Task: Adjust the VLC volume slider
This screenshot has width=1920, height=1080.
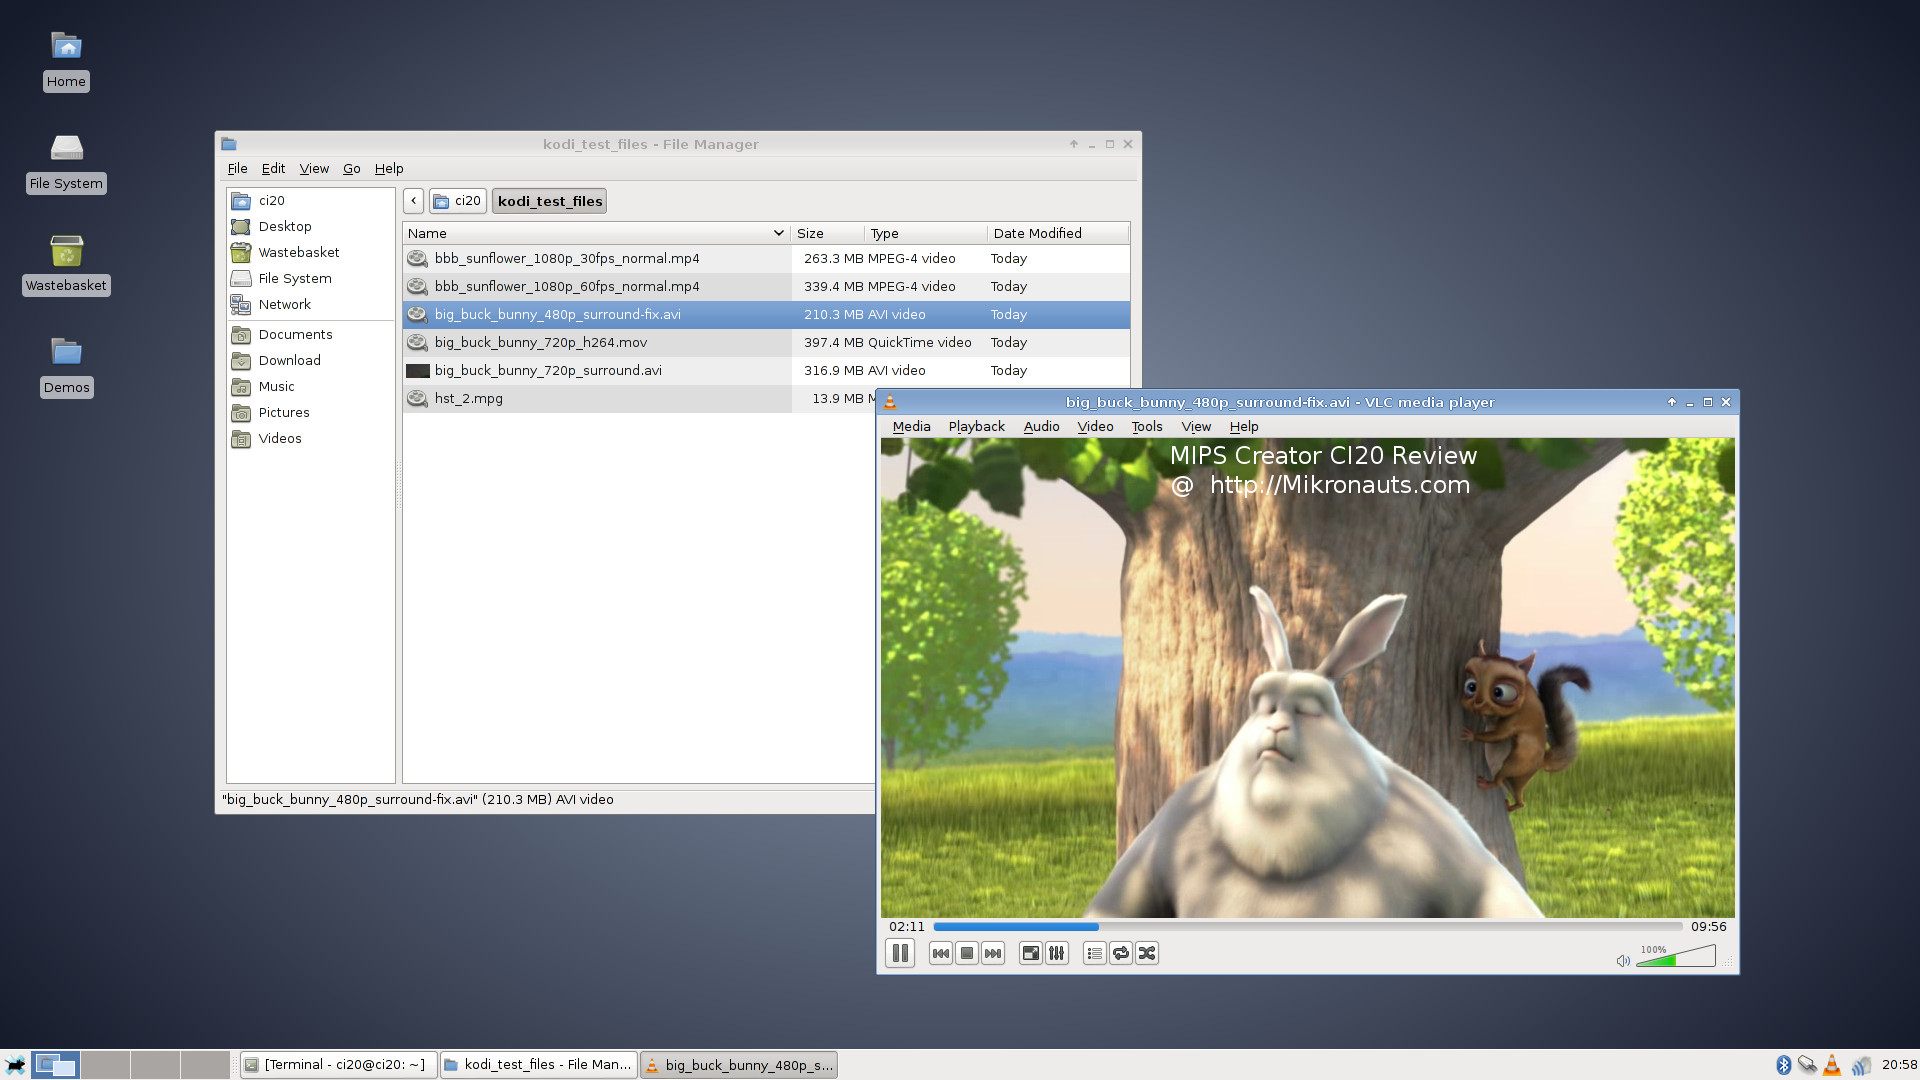Action: click(1676, 957)
